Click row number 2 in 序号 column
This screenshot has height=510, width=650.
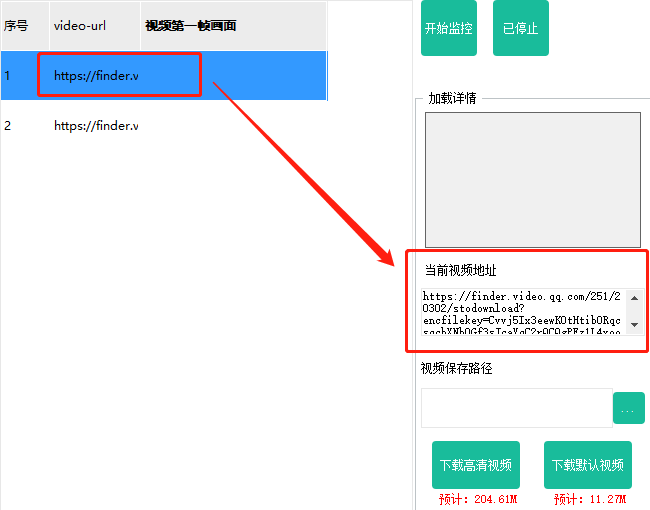coord(22,126)
